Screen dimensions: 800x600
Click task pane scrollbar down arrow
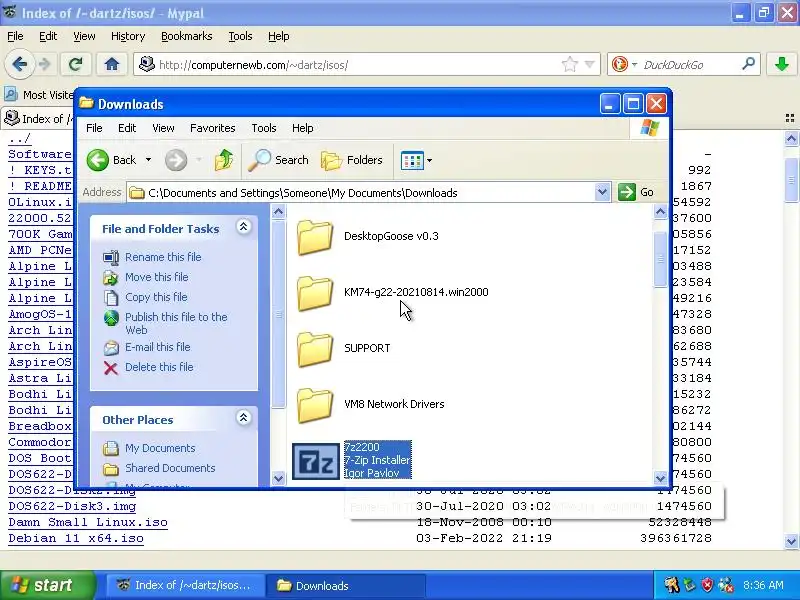point(278,478)
